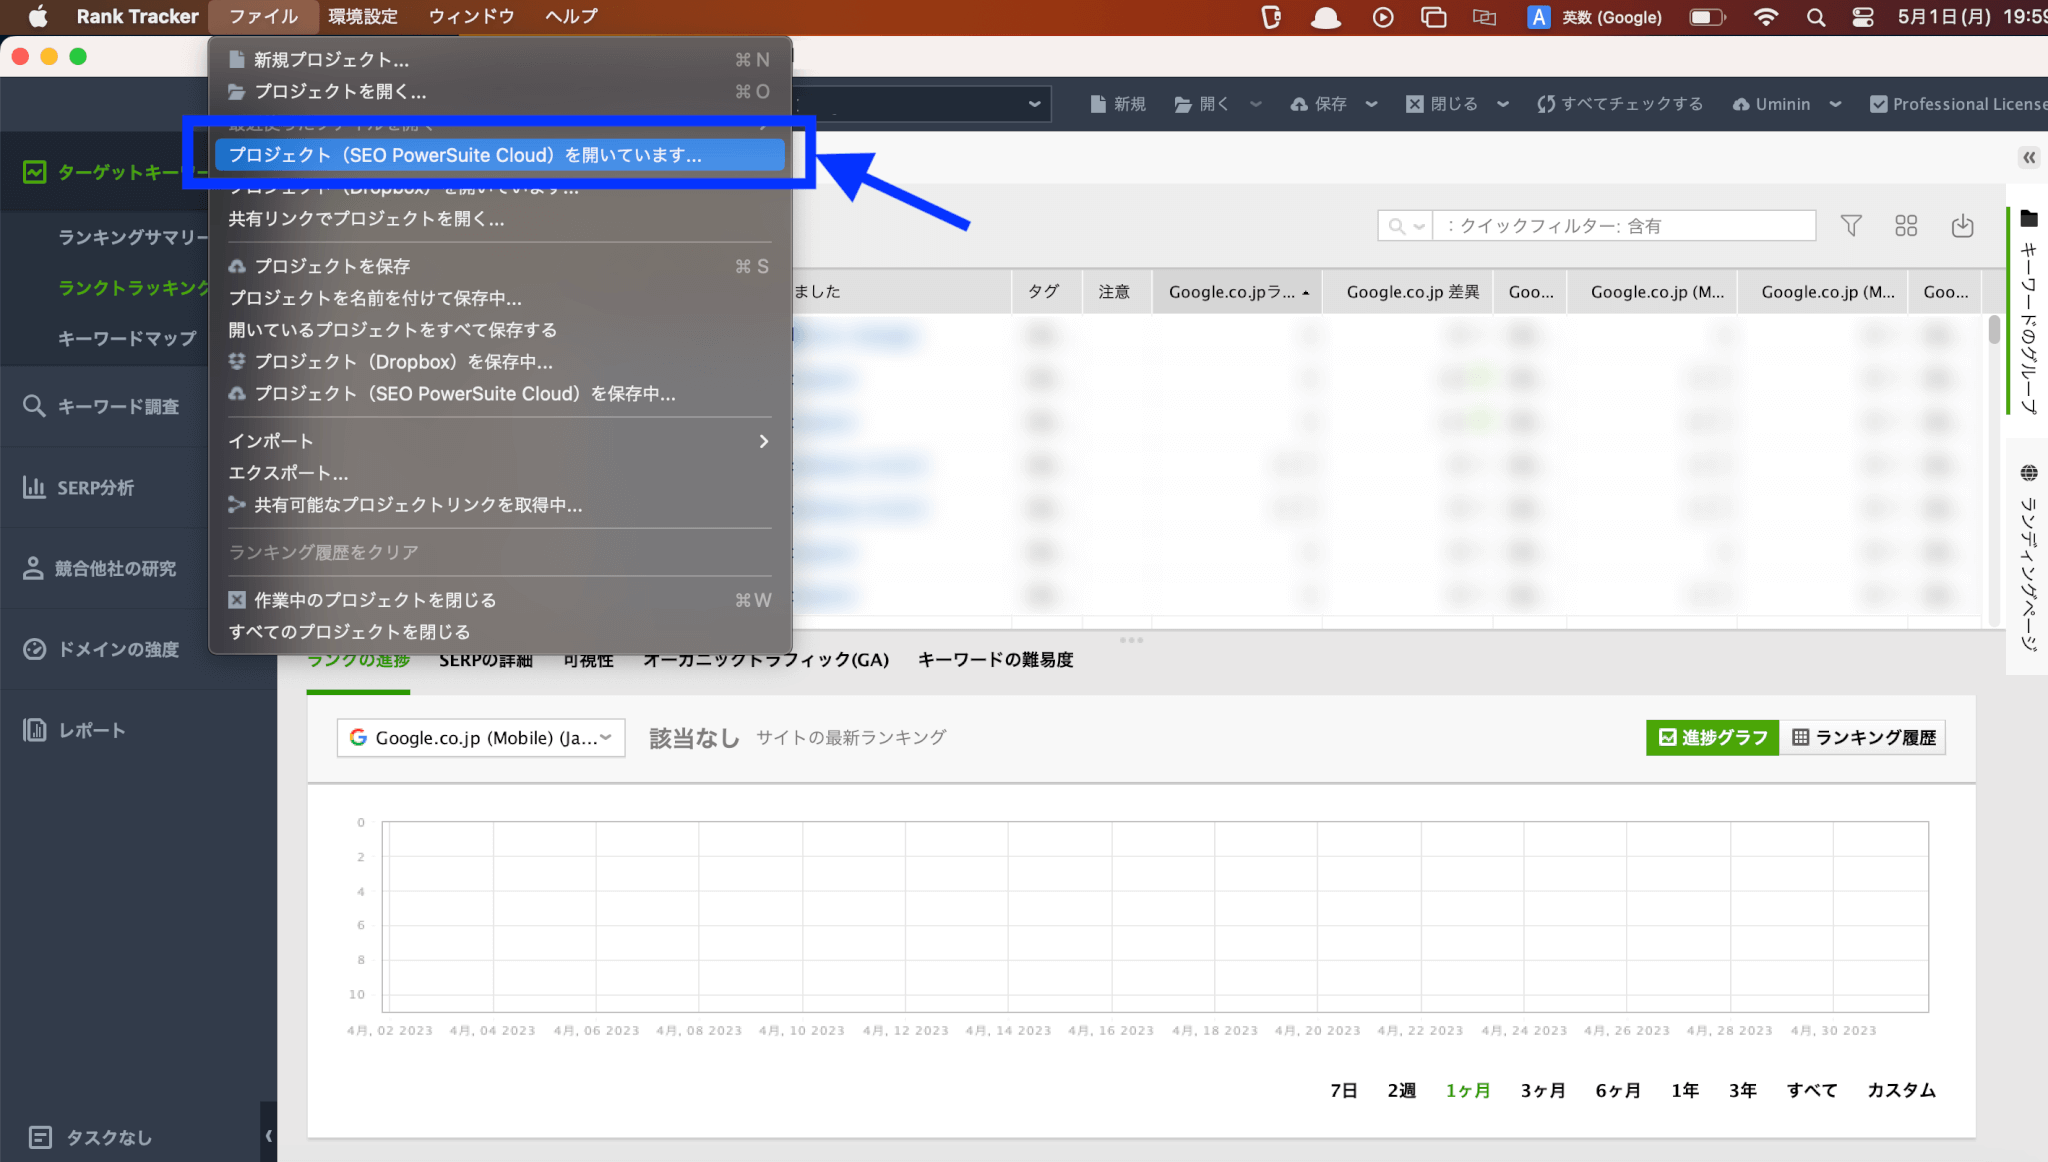Click the quick filter search magnifier icon
The height and width of the screenshot is (1162, 2048).
point(1396,226)
